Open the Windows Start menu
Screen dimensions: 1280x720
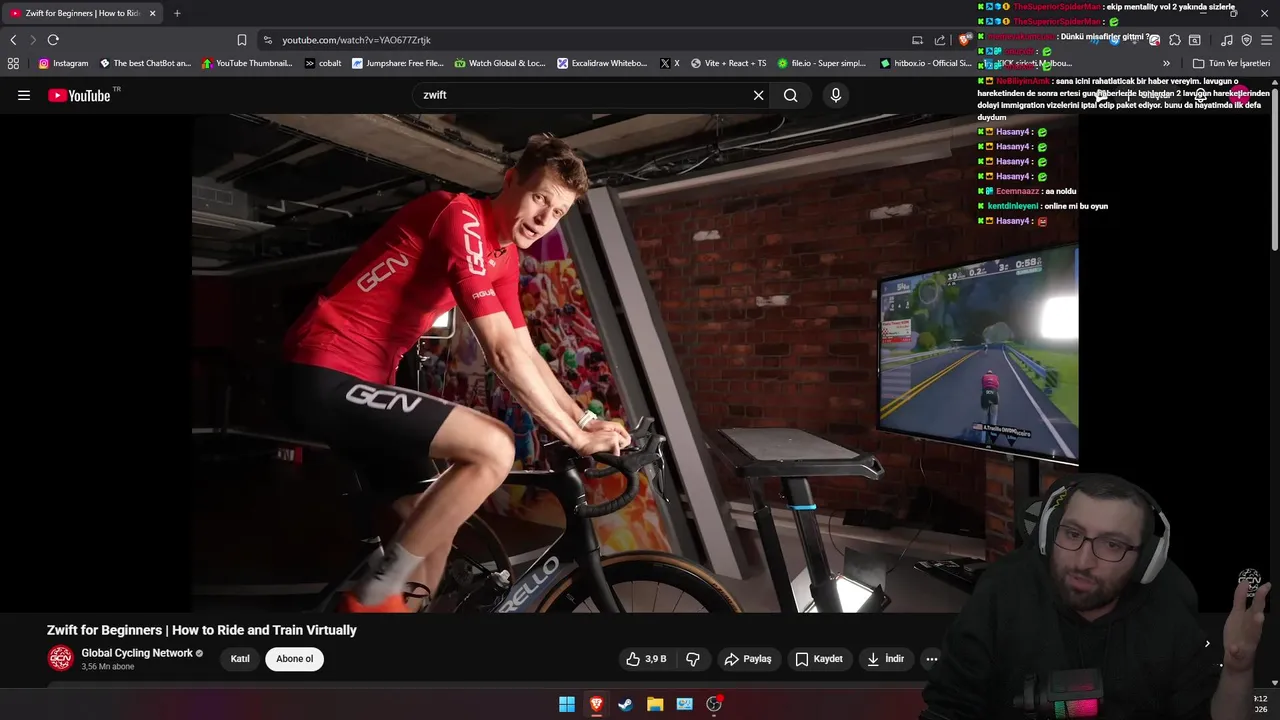567,704
